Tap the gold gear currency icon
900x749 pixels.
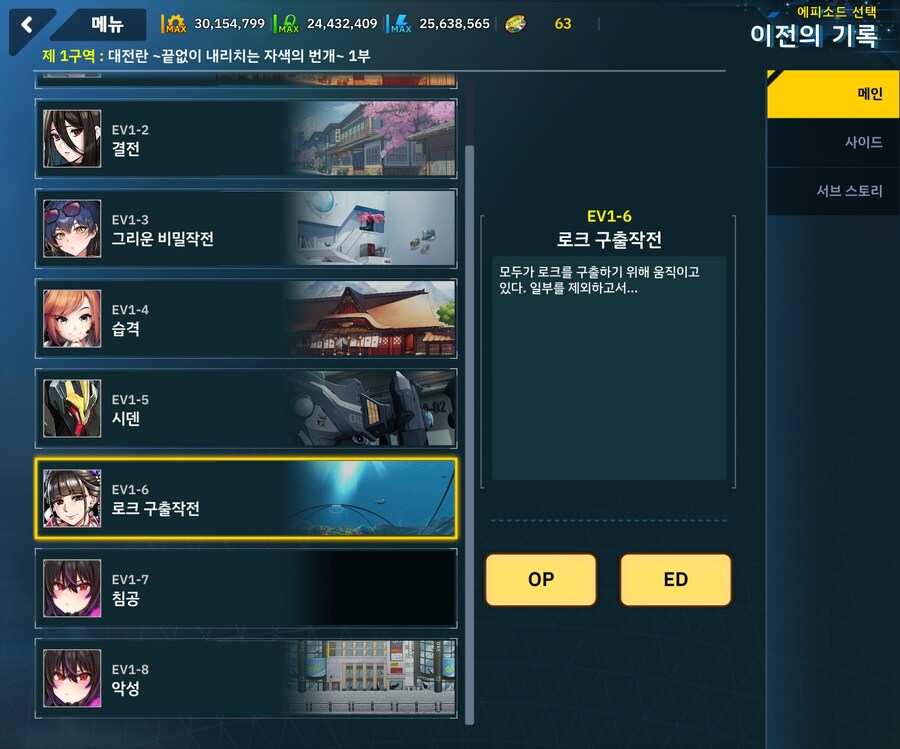tap(174, 24)
